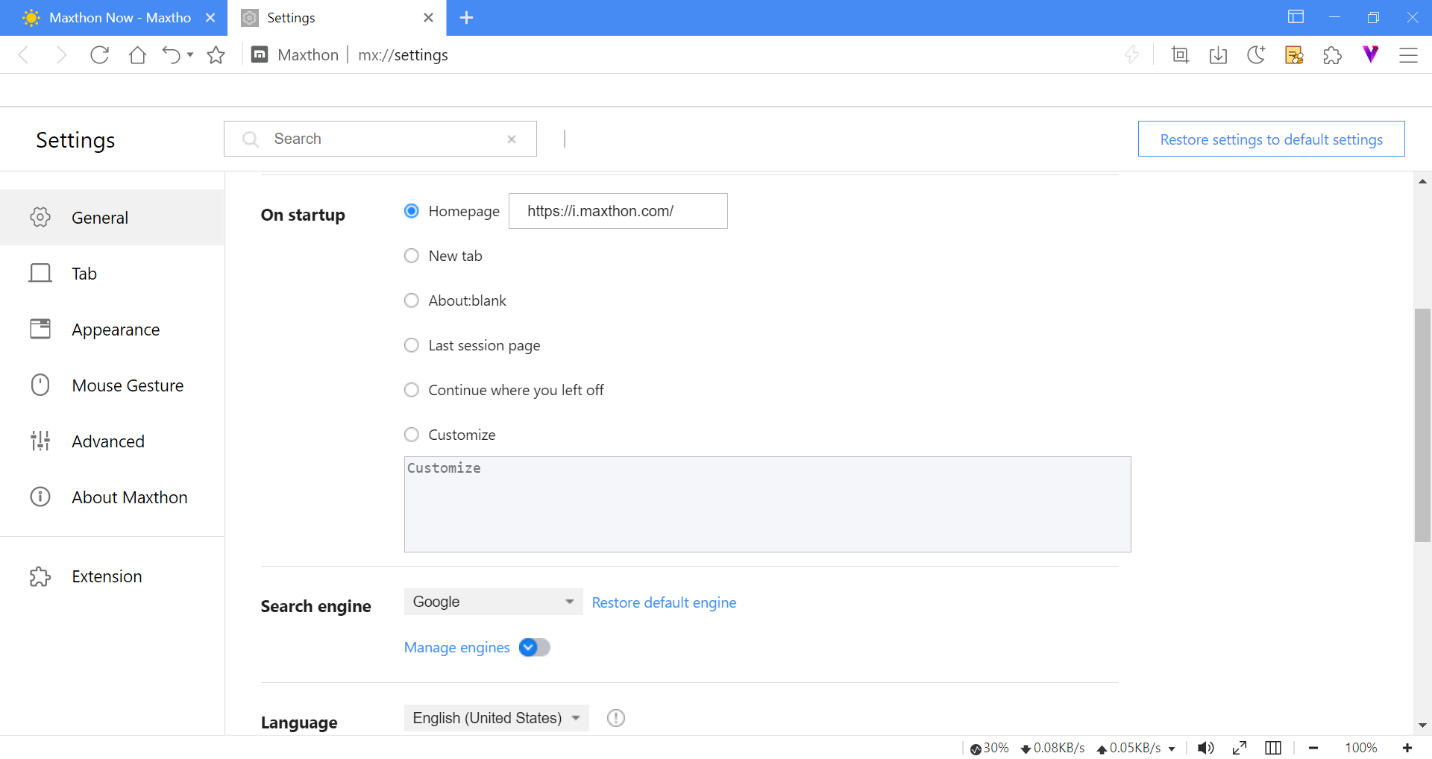This screenshot has width=1432, height=759.
Task: Open the Extension section in sidebar
Action: coord(112,576)
